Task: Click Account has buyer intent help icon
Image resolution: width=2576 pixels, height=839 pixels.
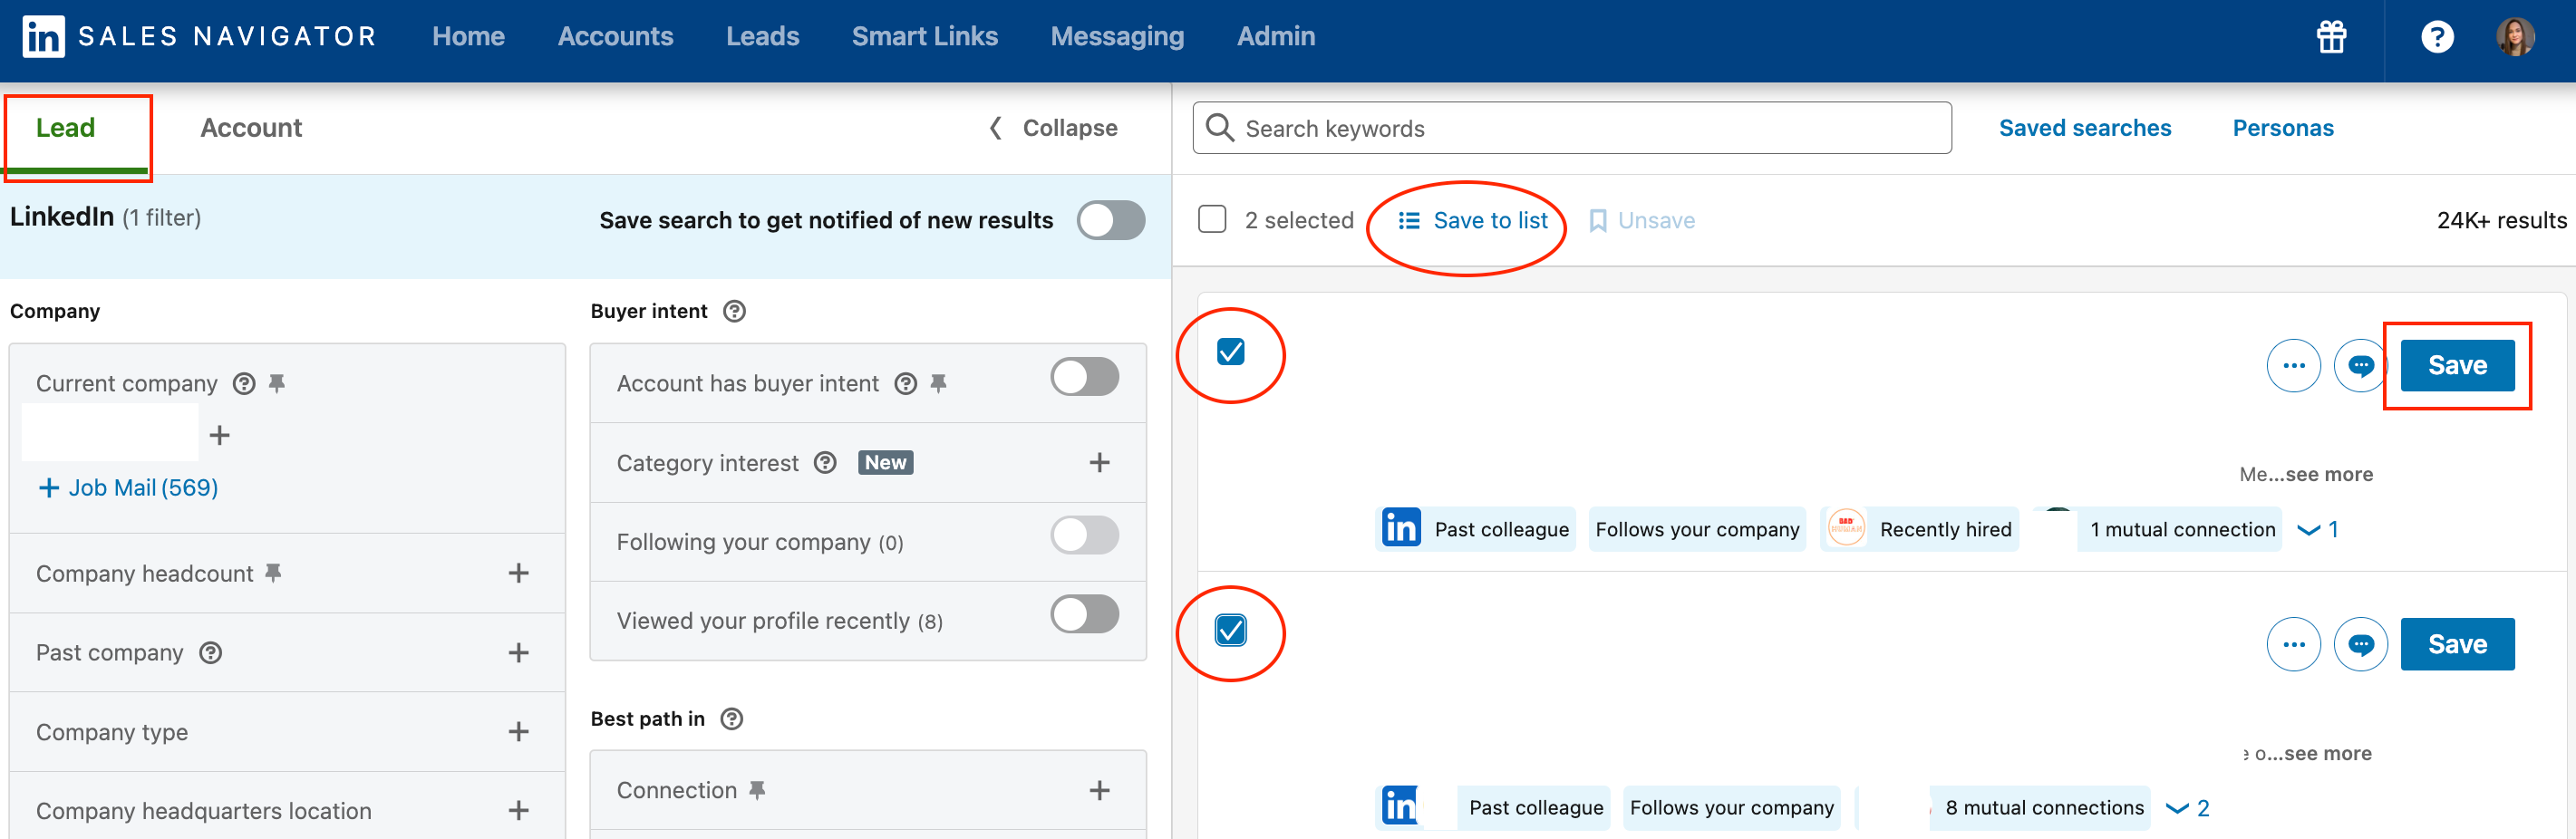Action: [x=905, y=383]
